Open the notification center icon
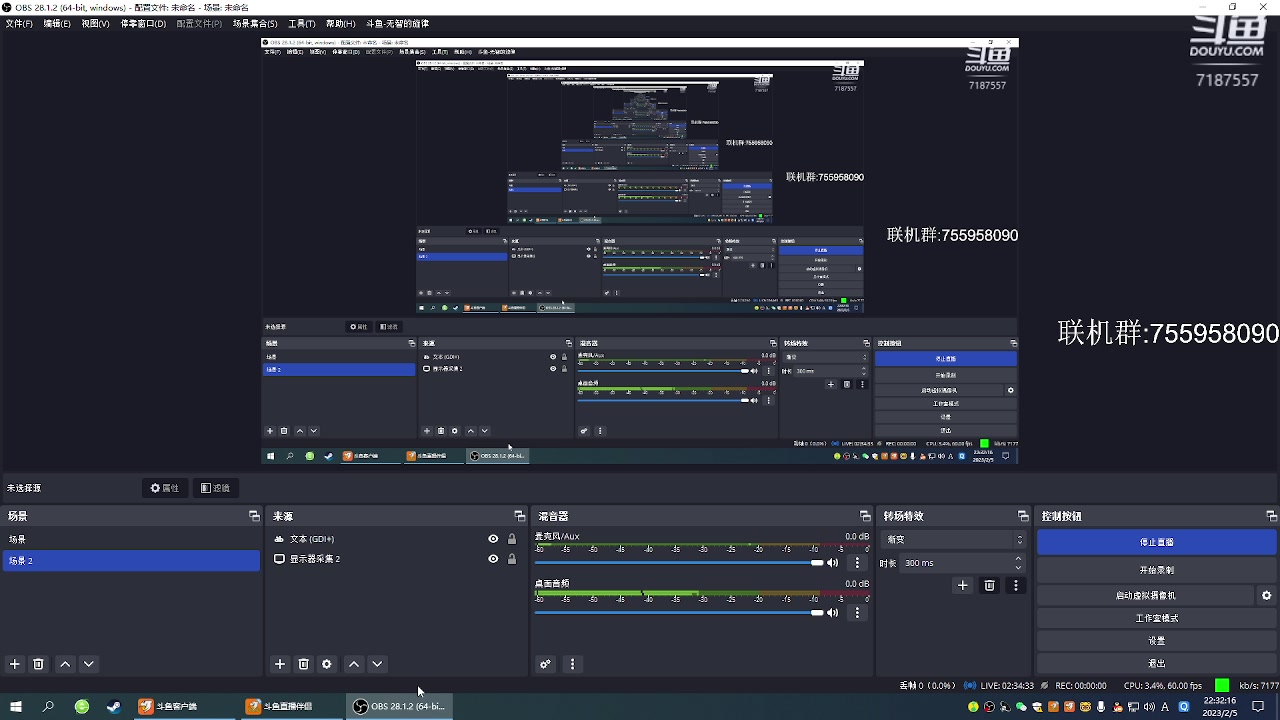 (1258, 707)
